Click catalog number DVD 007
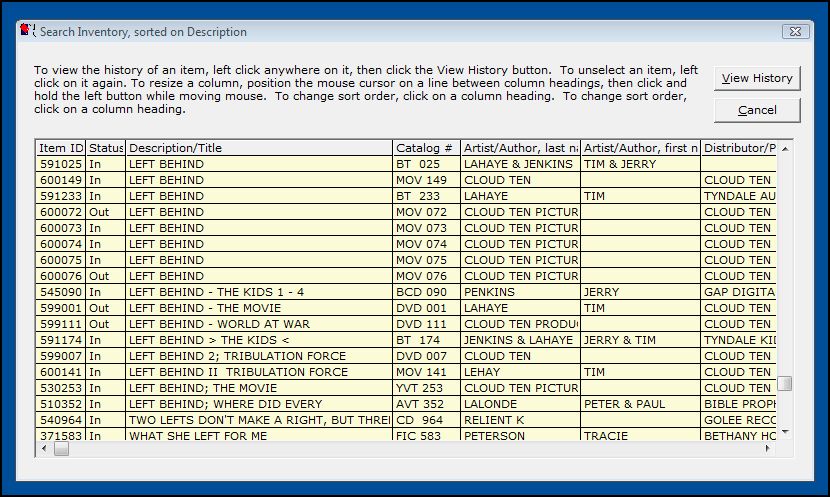830x497 pixels. (426, 356)
